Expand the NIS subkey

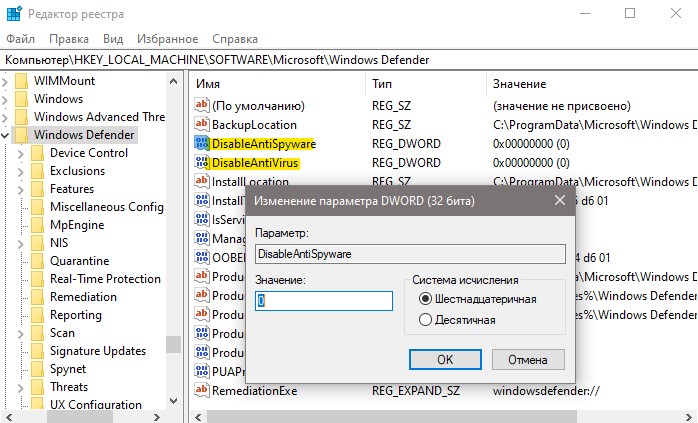click(x=21, y=244)
